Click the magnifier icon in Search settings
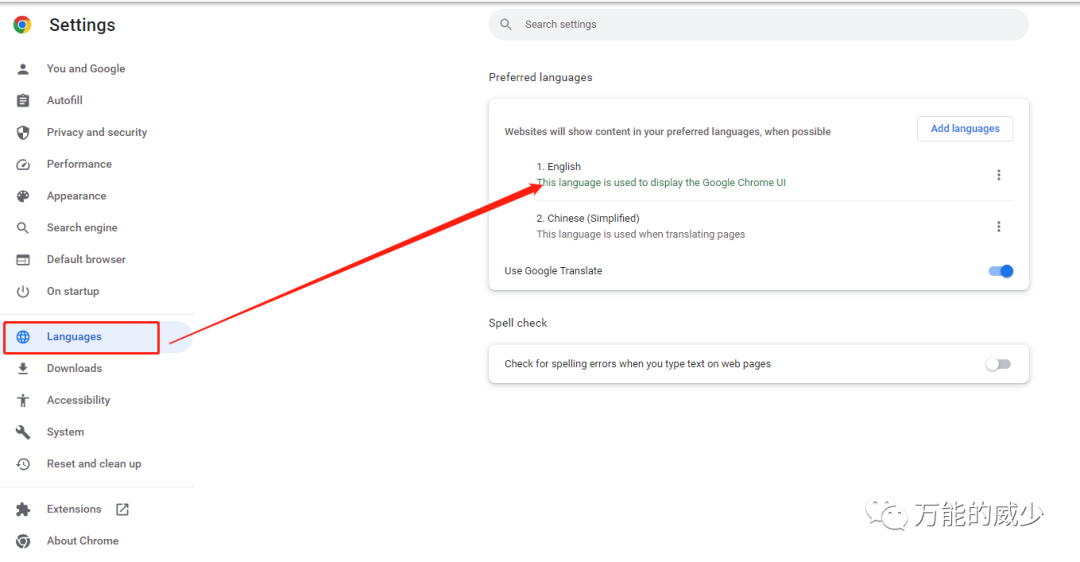Screen dimensions: 1080x562 [x=506, y=24]
